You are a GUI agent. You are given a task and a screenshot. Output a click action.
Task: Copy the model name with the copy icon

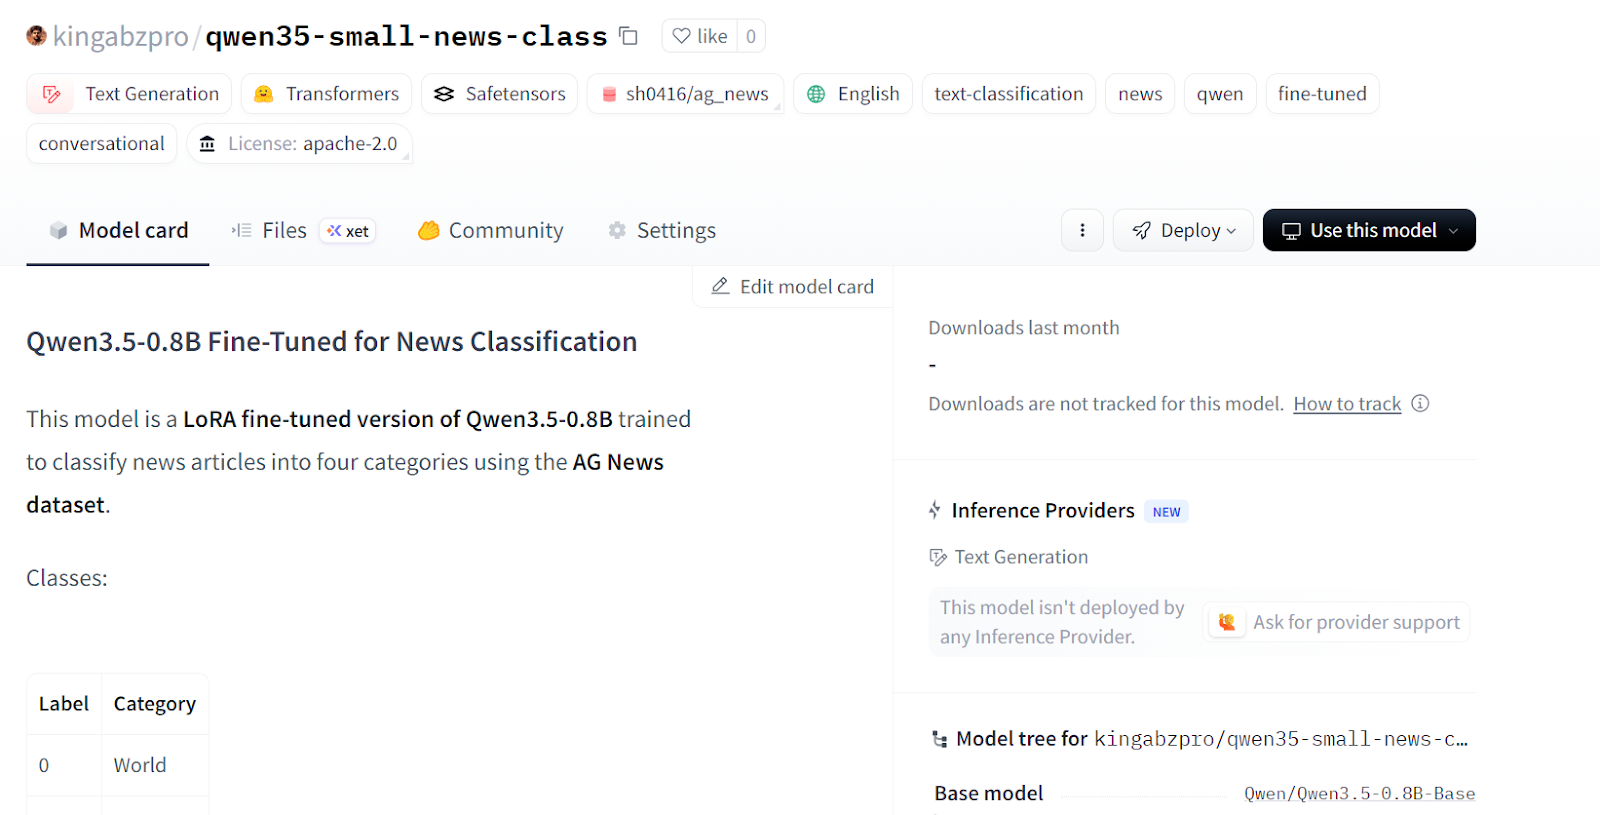click(628, 36)
